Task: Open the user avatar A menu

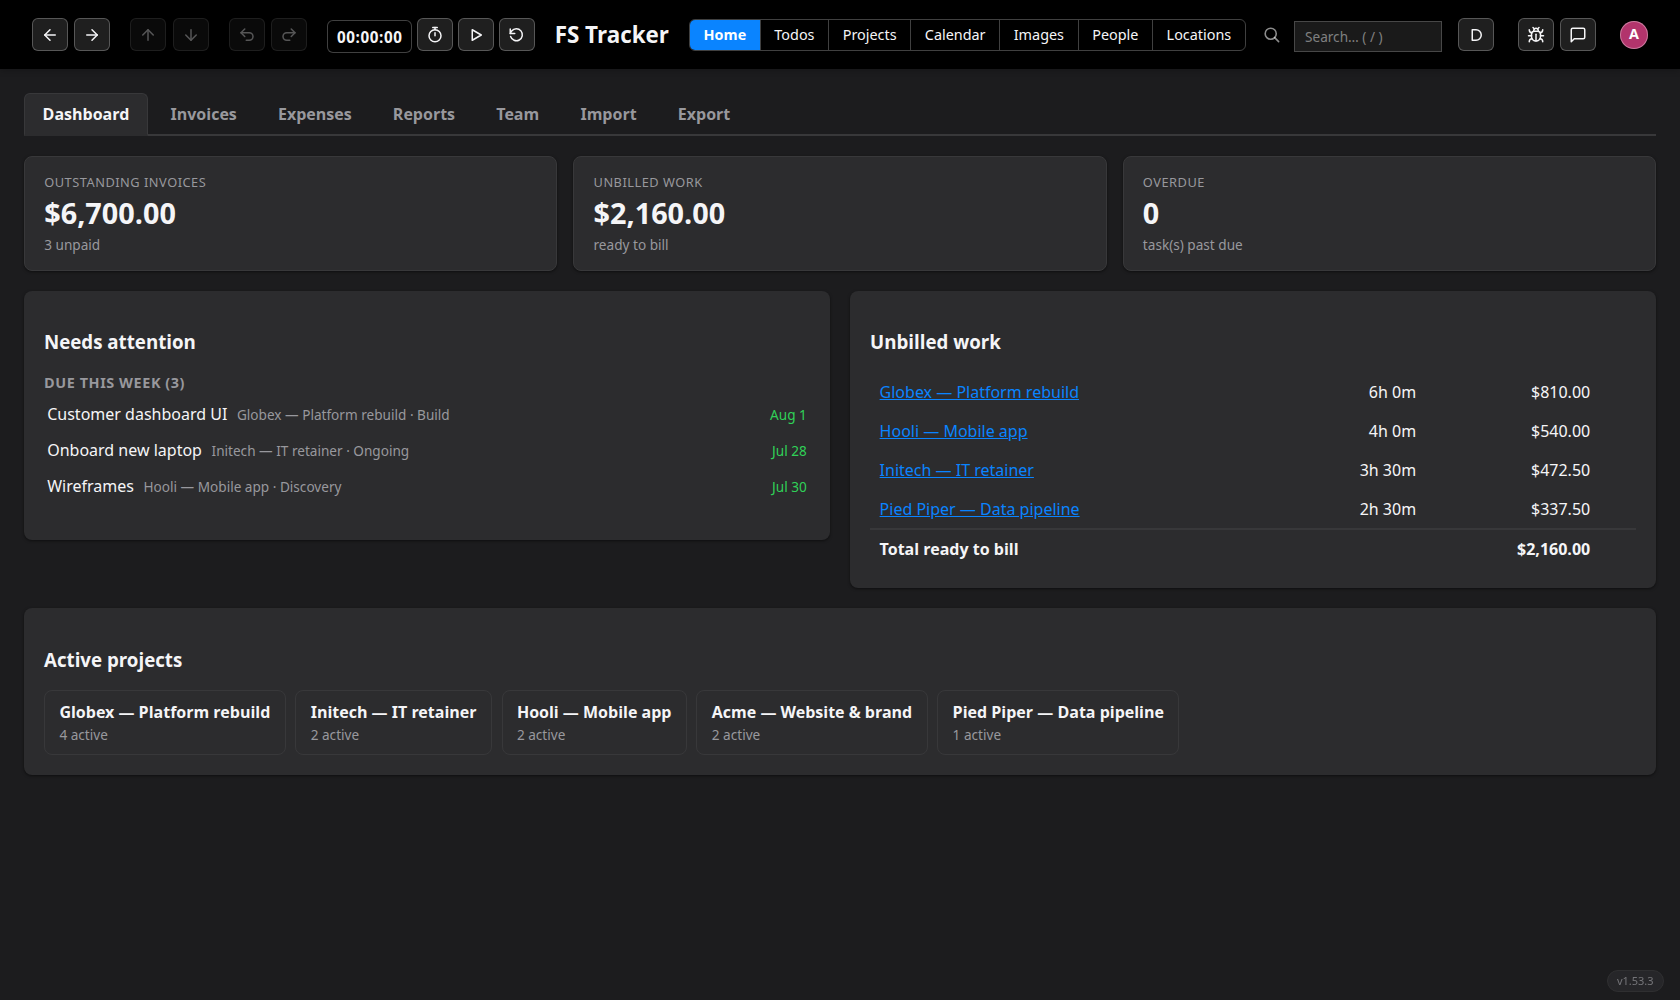Action: [1634, 35]
